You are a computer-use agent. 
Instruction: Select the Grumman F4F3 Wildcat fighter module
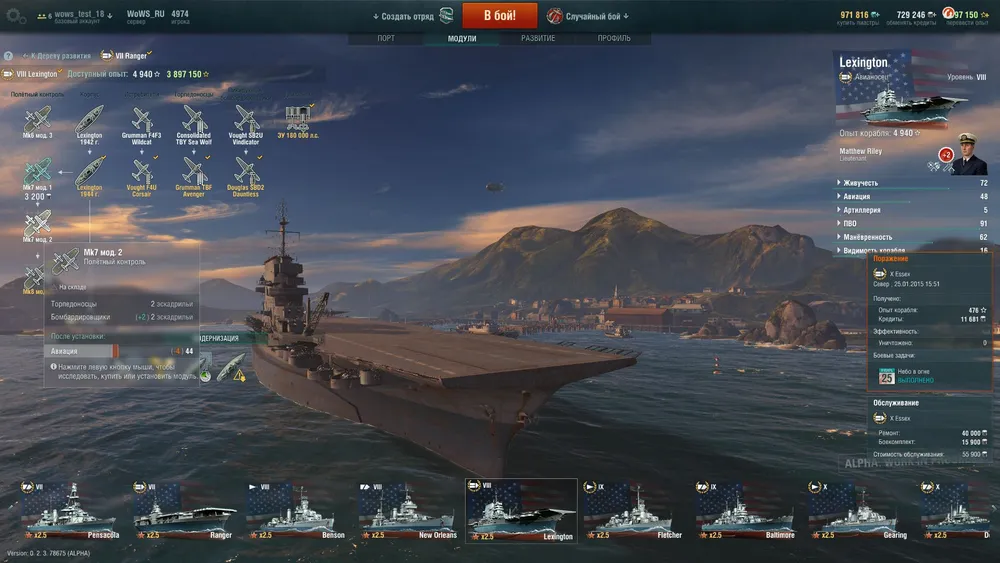pos(141,125)
